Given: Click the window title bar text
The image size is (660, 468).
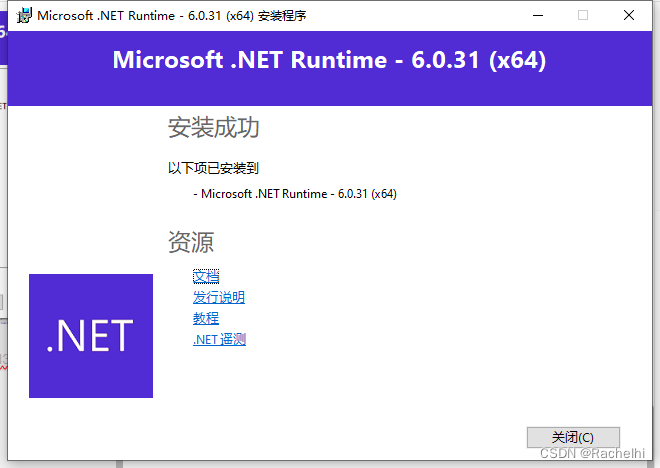Looking at the screenshot, I should click(172, 16).
